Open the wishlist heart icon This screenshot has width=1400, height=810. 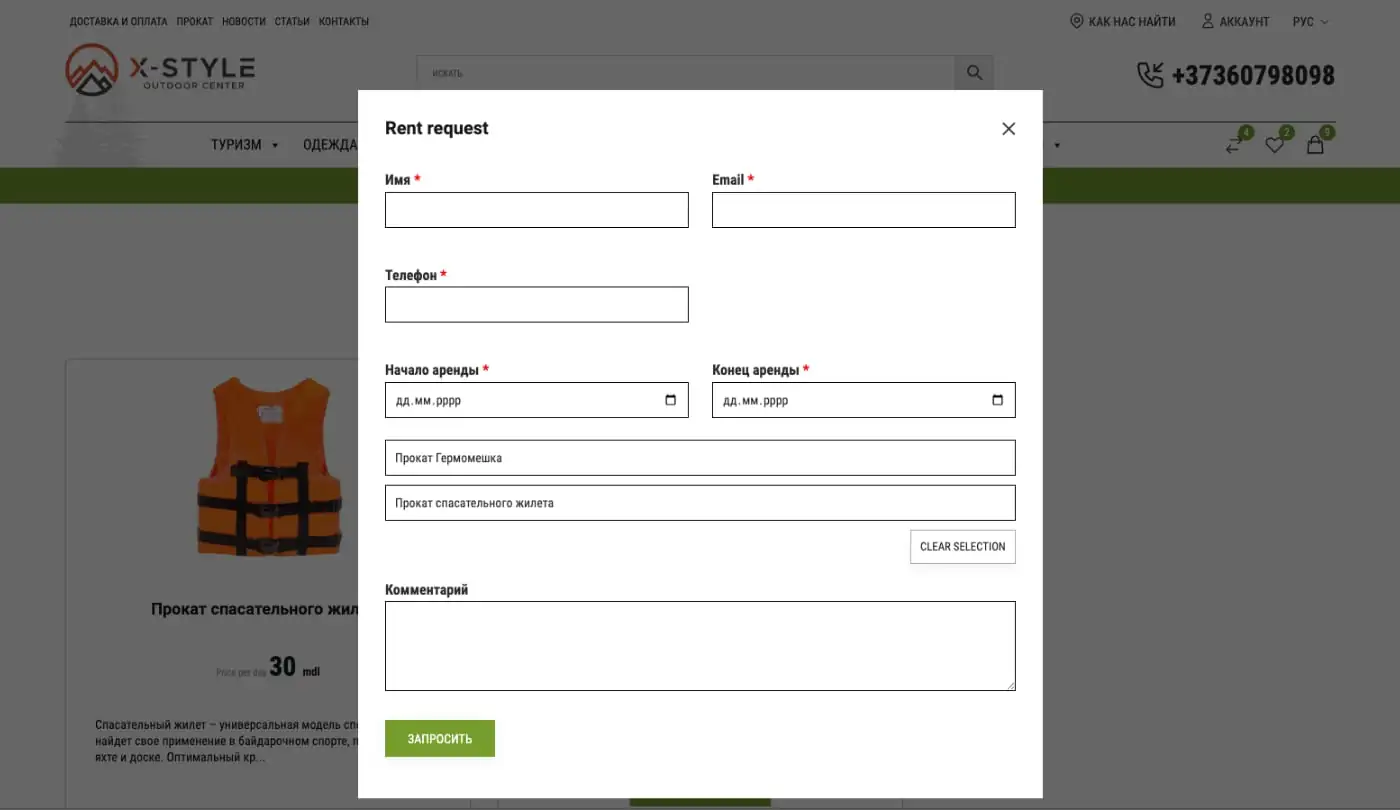click(1274, 145)
